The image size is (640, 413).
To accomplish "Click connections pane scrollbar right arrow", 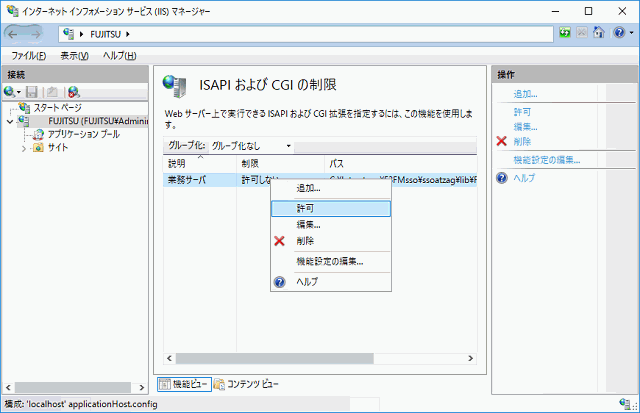I will [x=142, y=387].
